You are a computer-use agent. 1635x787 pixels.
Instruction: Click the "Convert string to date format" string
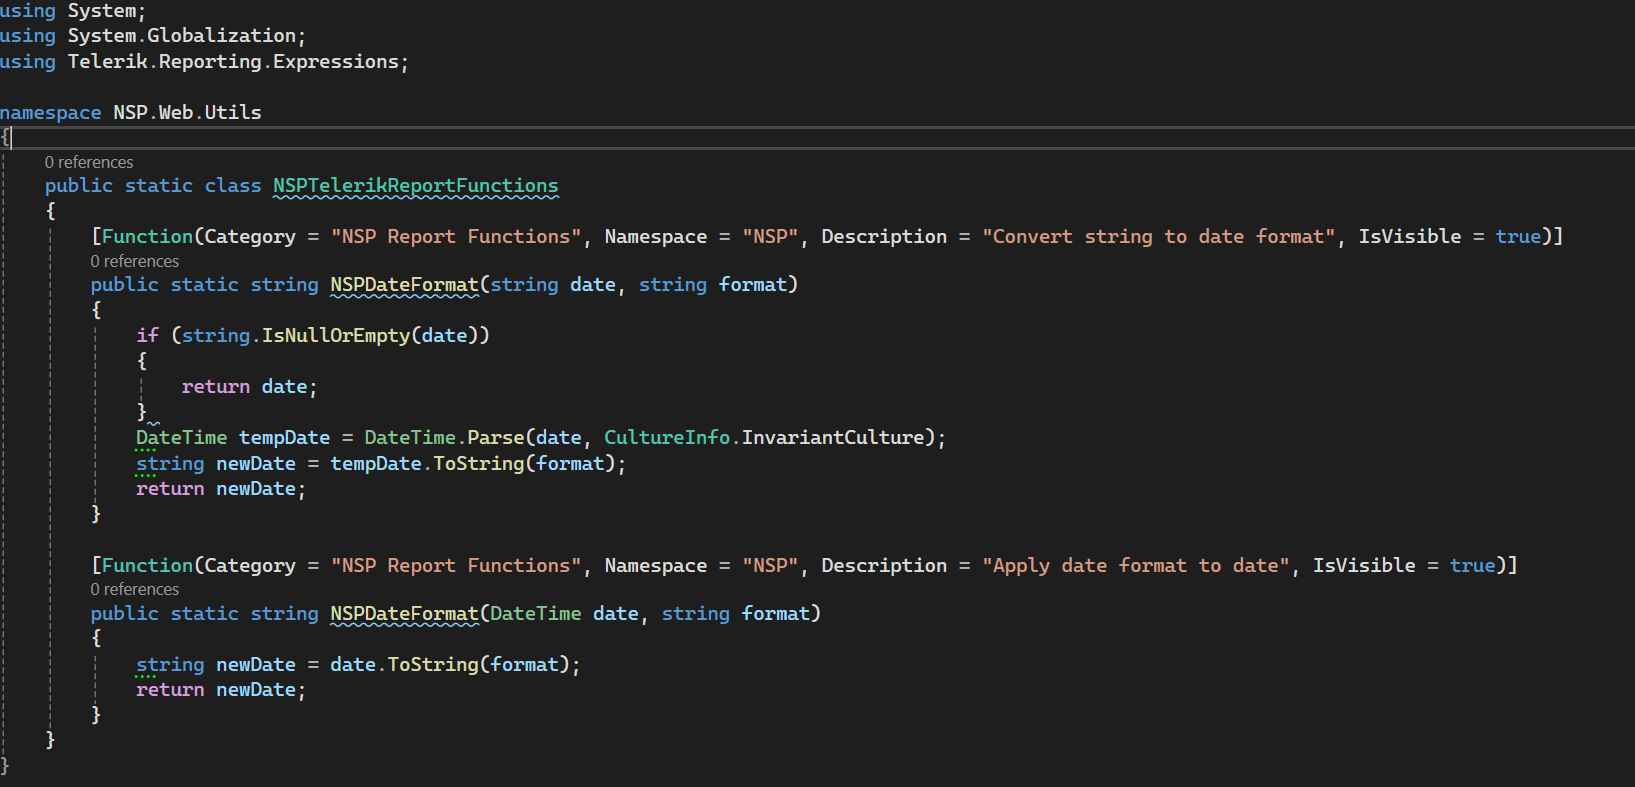coord(1158,237)
